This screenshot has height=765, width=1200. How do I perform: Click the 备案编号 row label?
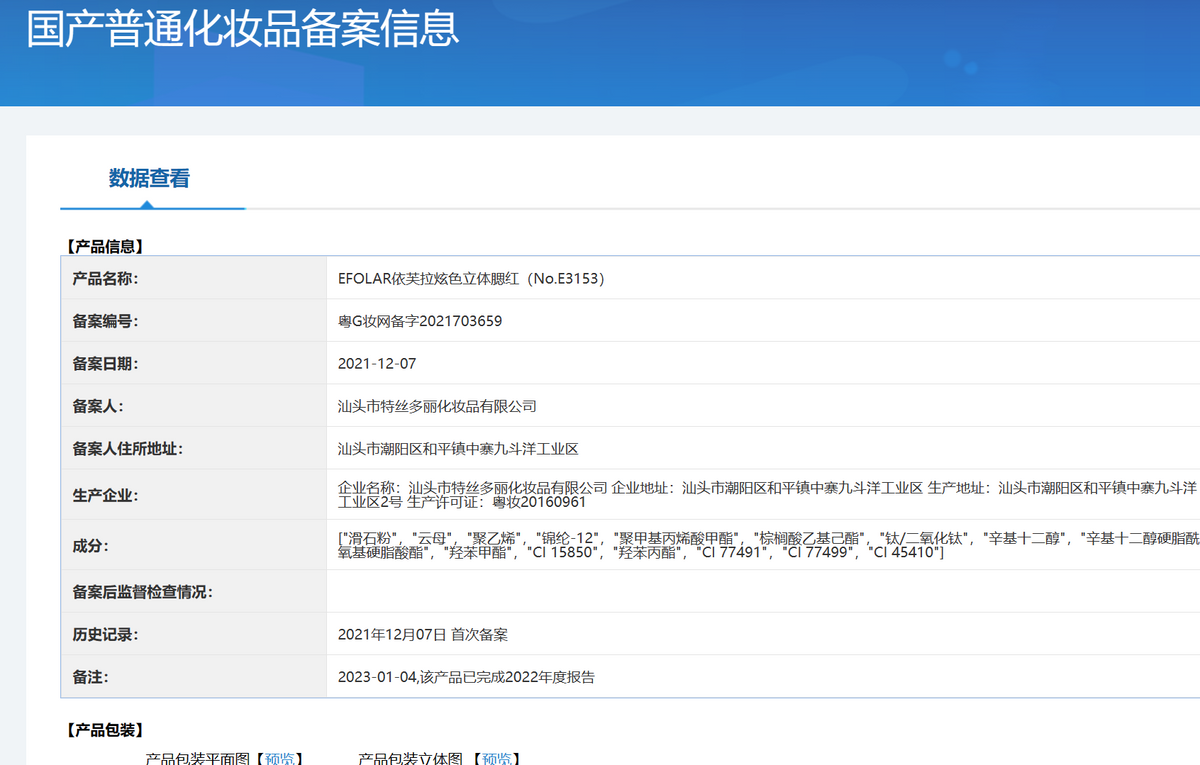tap(105, 321)
